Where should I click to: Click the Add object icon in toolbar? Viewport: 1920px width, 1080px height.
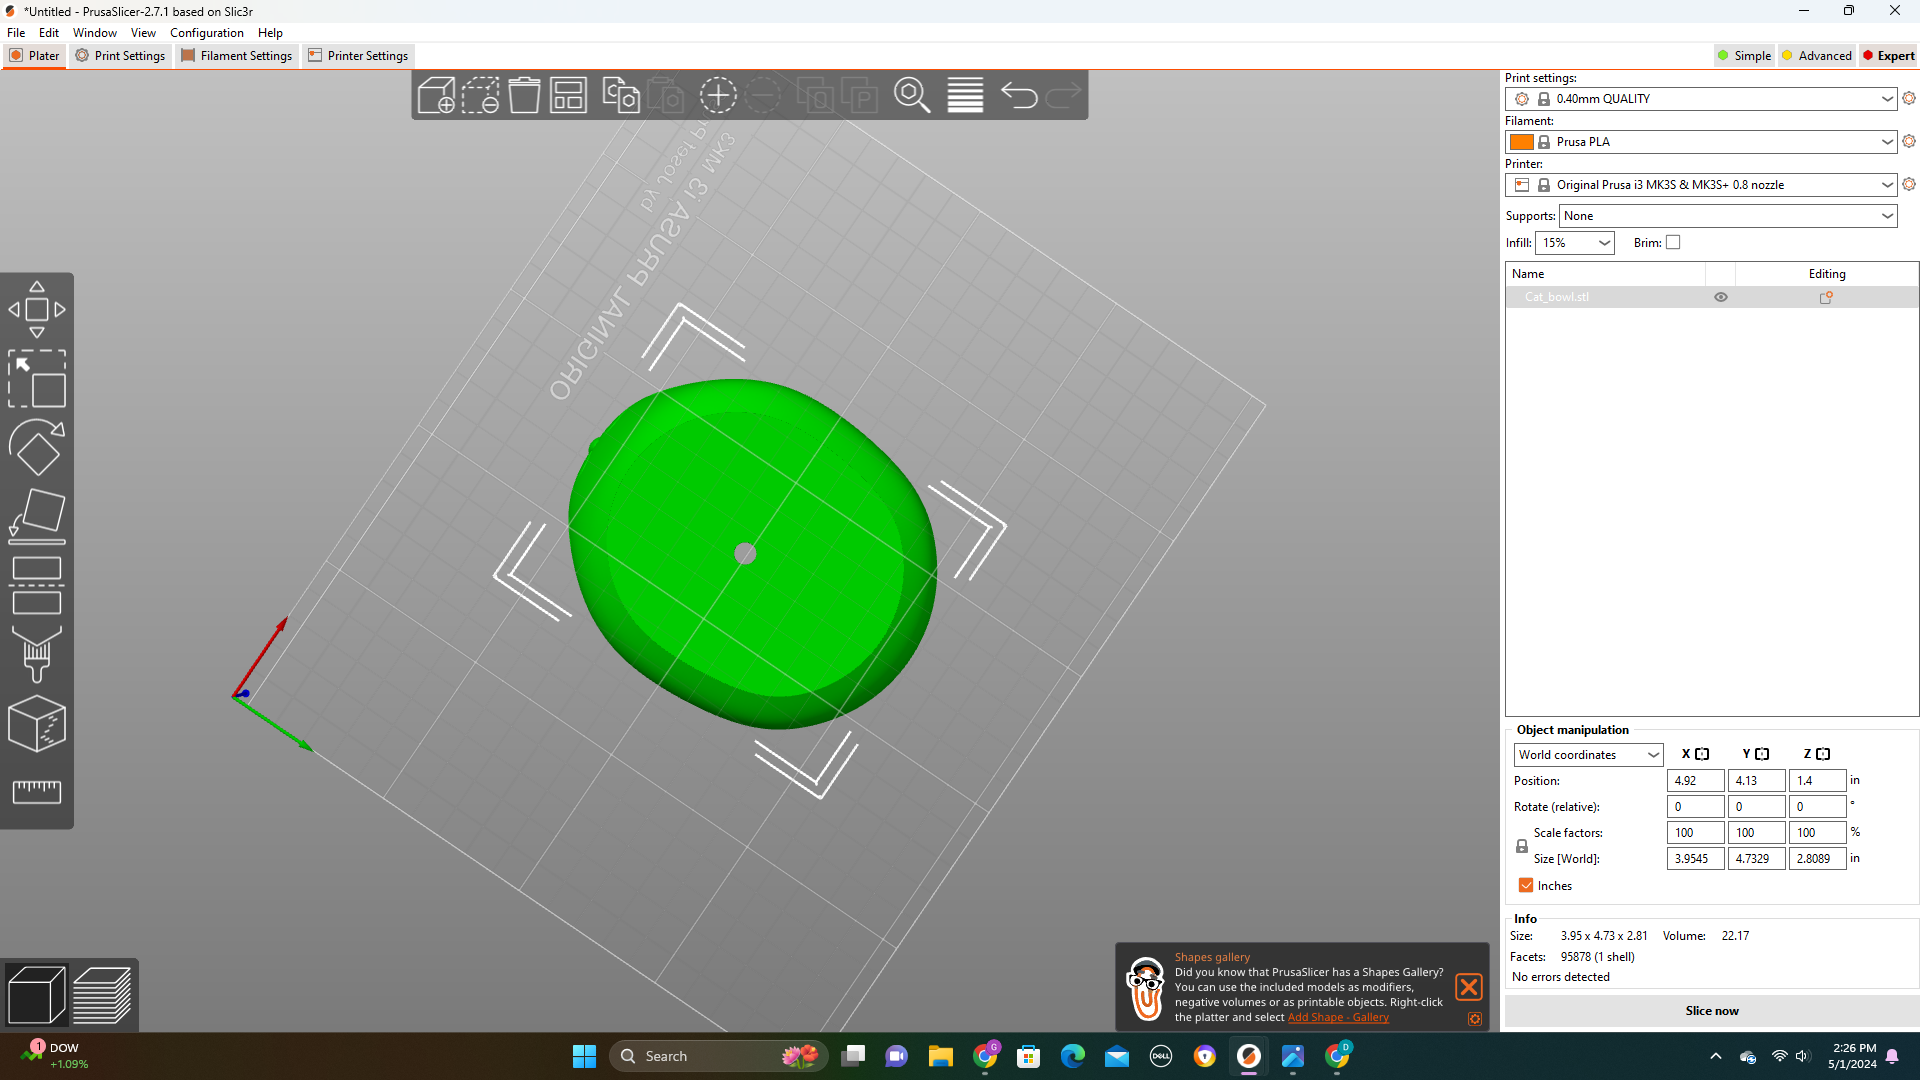coord(436,96)
